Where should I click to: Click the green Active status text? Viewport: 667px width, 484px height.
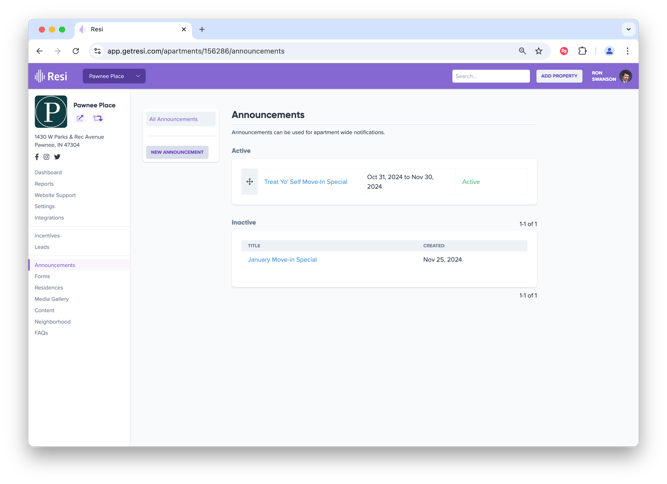(x=471, y=182)
